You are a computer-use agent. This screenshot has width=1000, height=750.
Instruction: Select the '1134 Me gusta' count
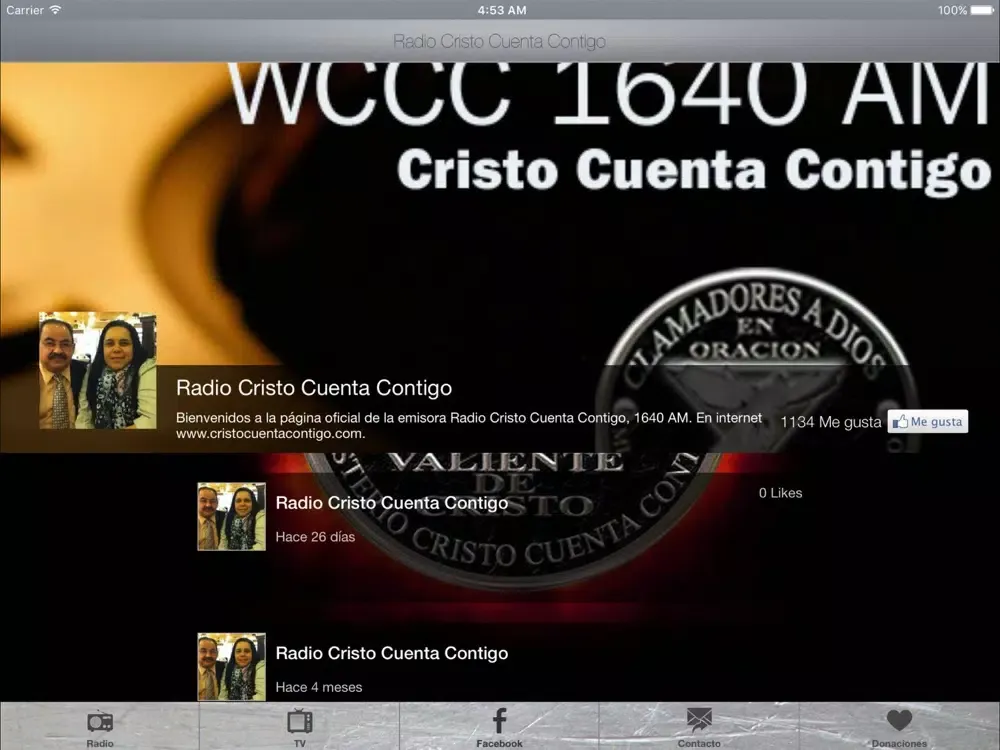tap(831, 422)
